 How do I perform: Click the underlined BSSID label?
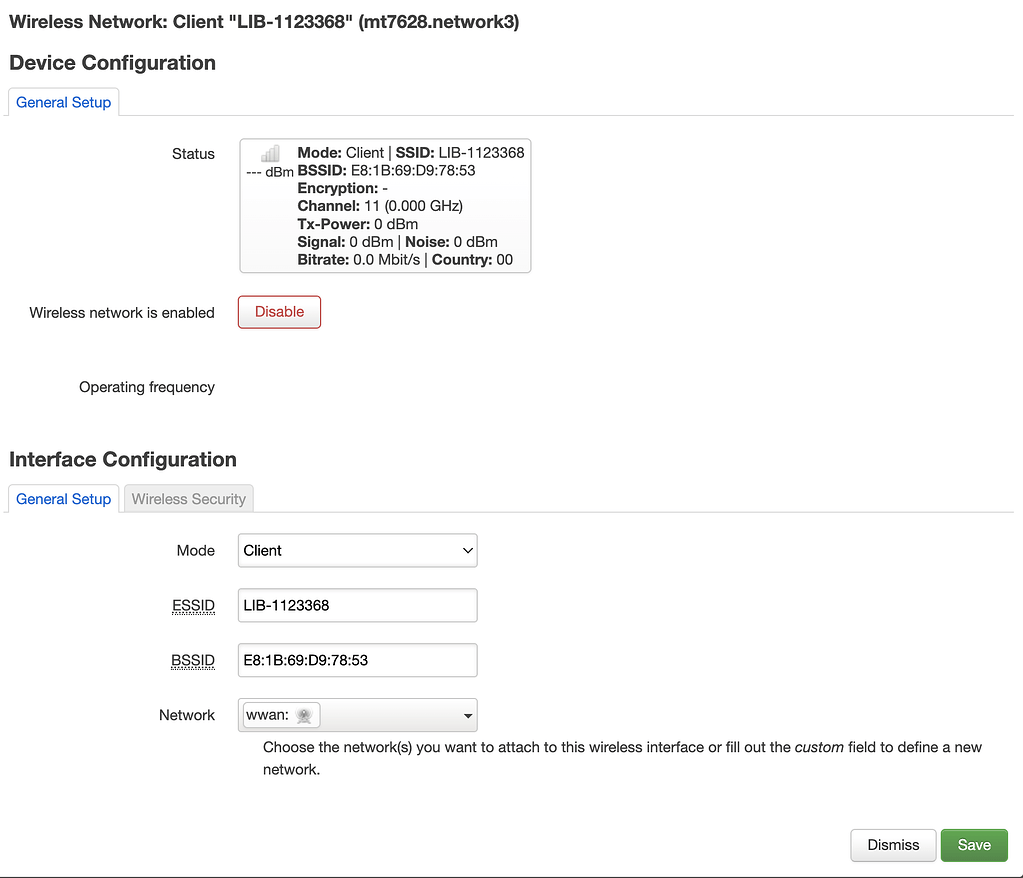[x=192, y=660]
